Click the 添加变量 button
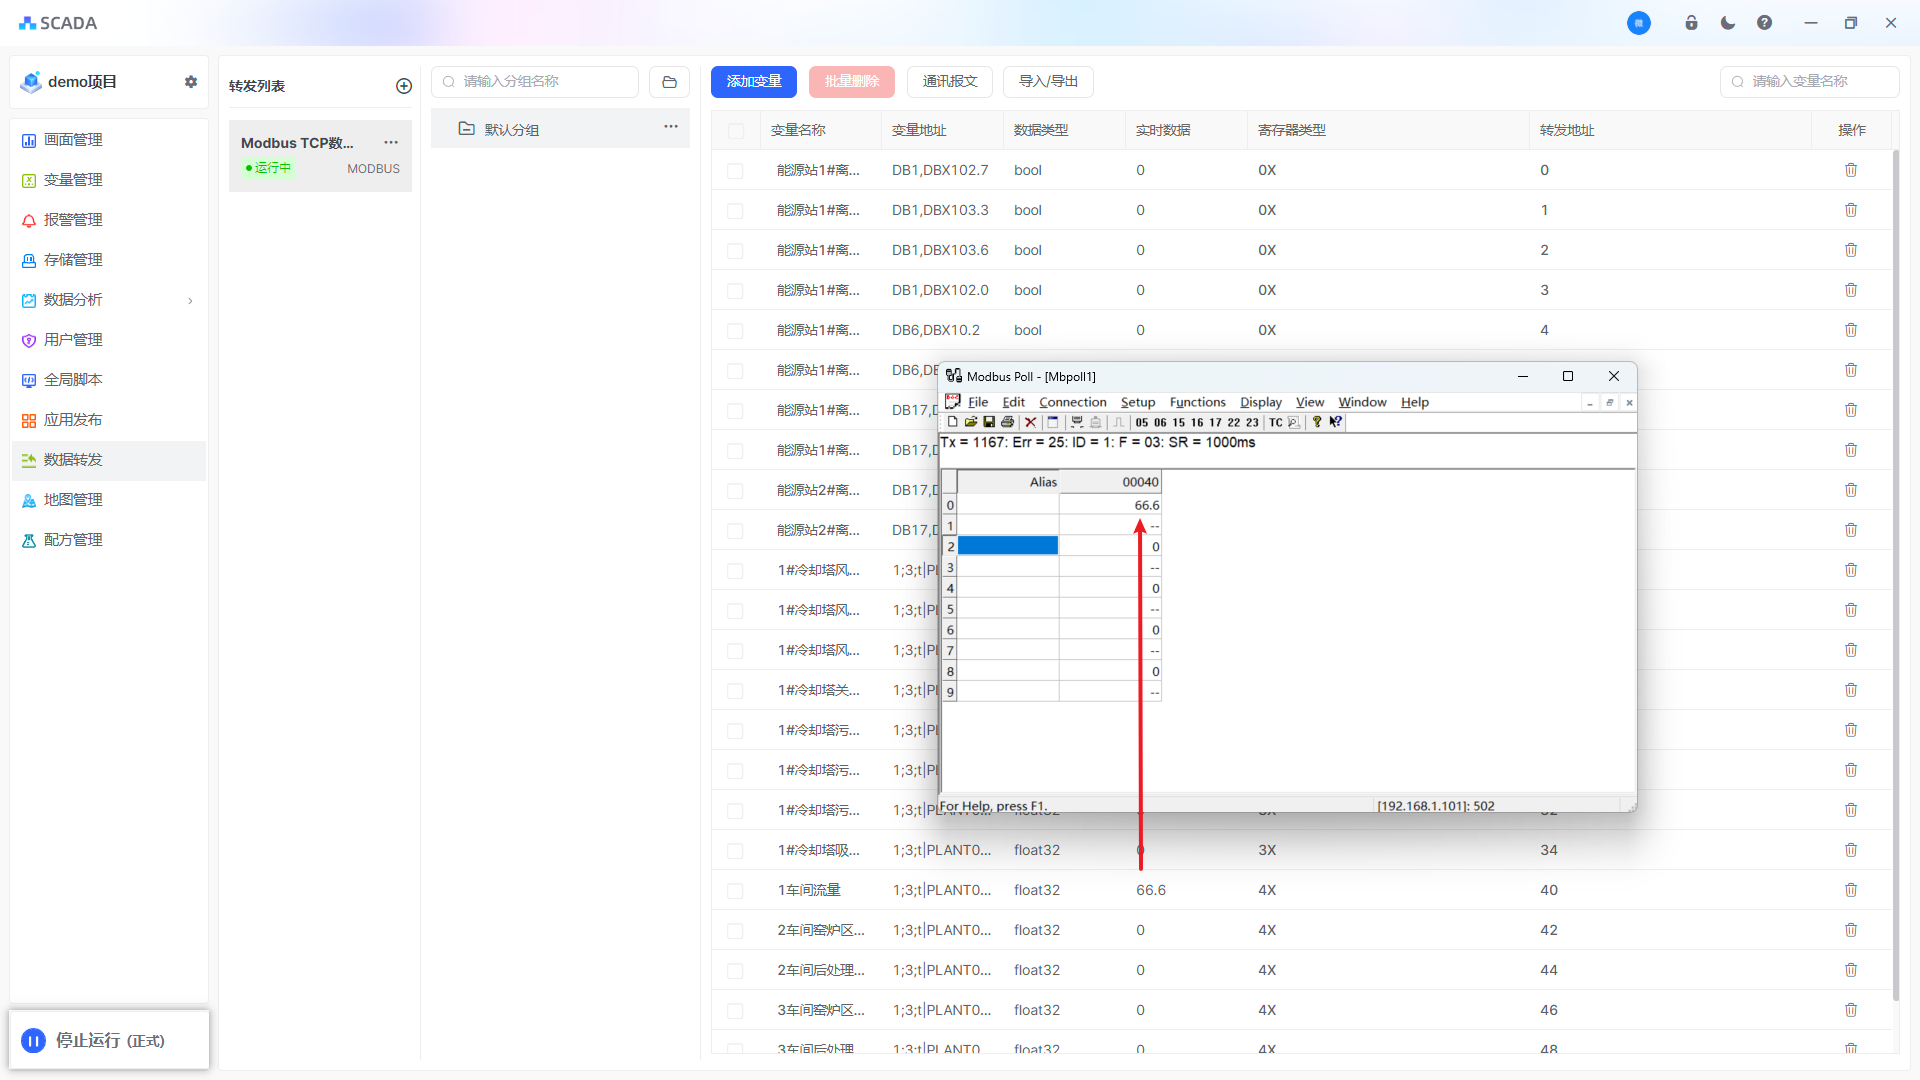Screen dimensions: 1920x1080 [753, 82]
